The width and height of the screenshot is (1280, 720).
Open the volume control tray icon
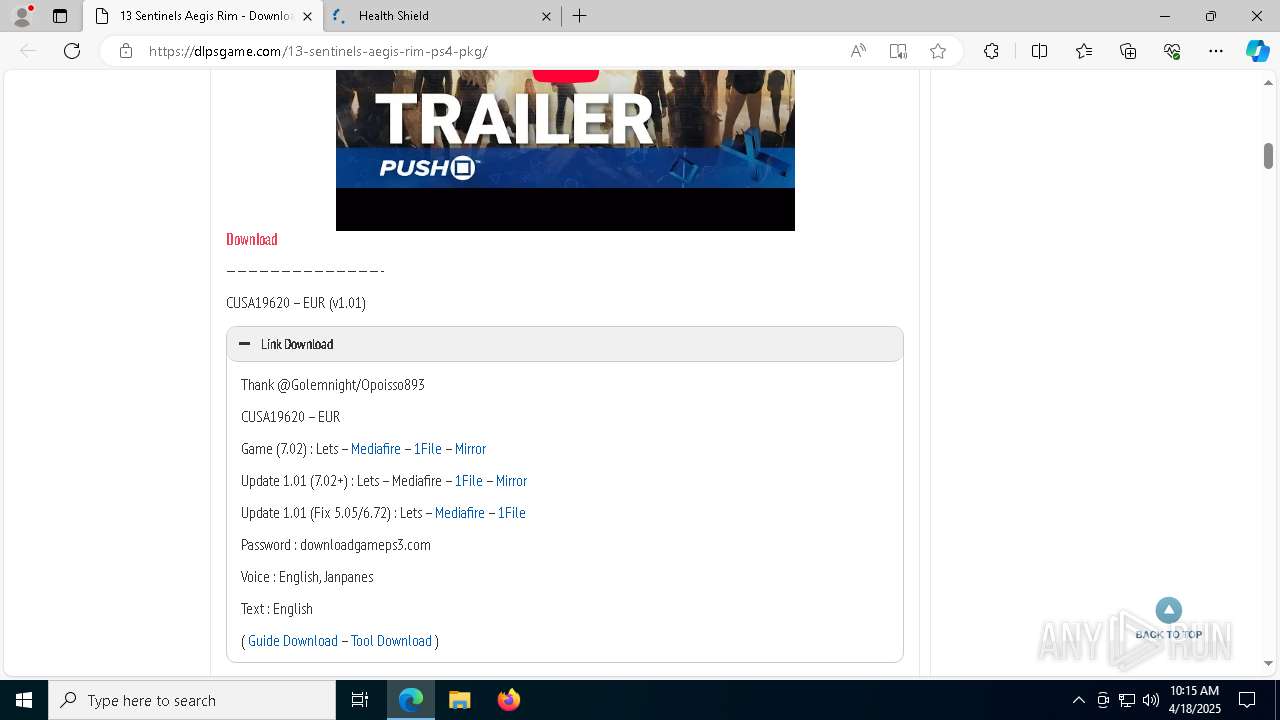[1151, 700]
